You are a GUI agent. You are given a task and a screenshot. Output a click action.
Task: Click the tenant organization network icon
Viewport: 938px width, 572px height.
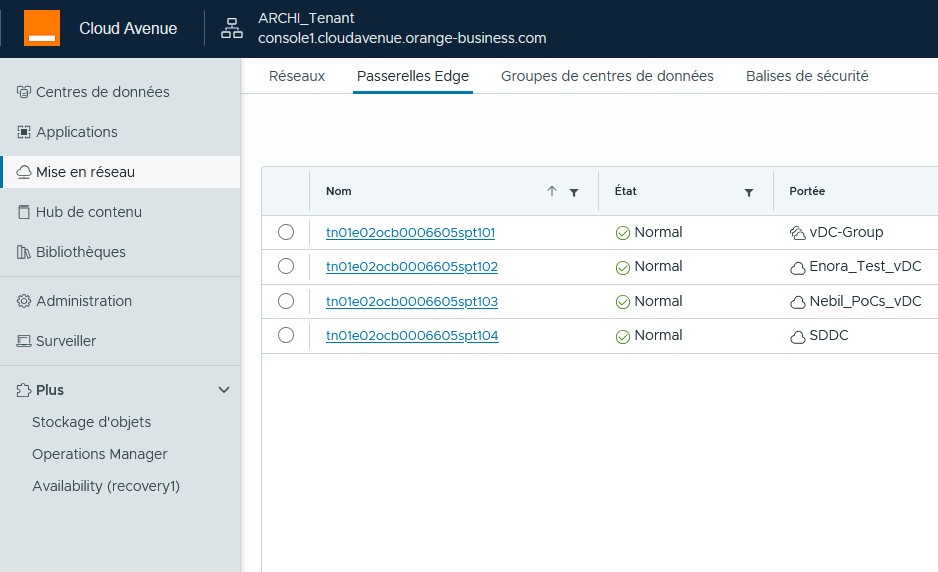point(232,29)
